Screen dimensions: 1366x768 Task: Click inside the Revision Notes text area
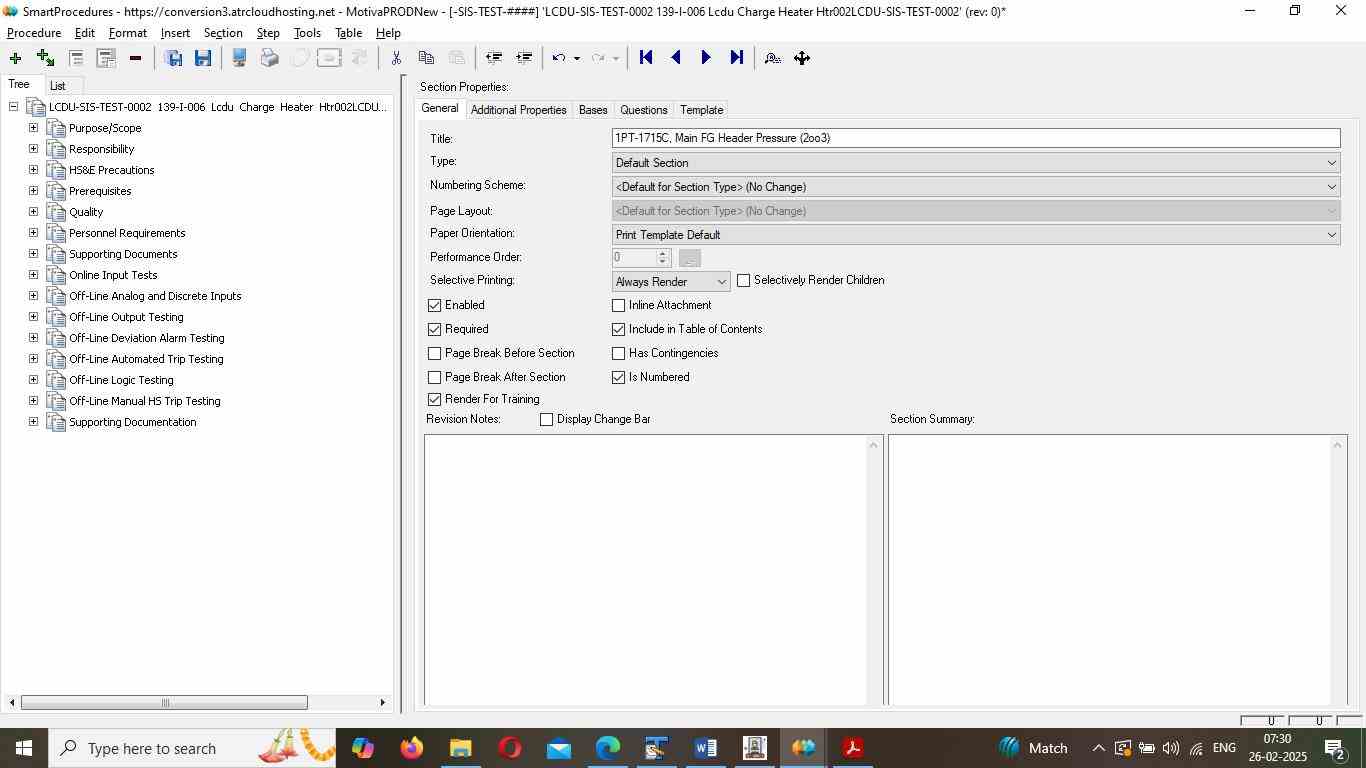(x=646, y=570)
